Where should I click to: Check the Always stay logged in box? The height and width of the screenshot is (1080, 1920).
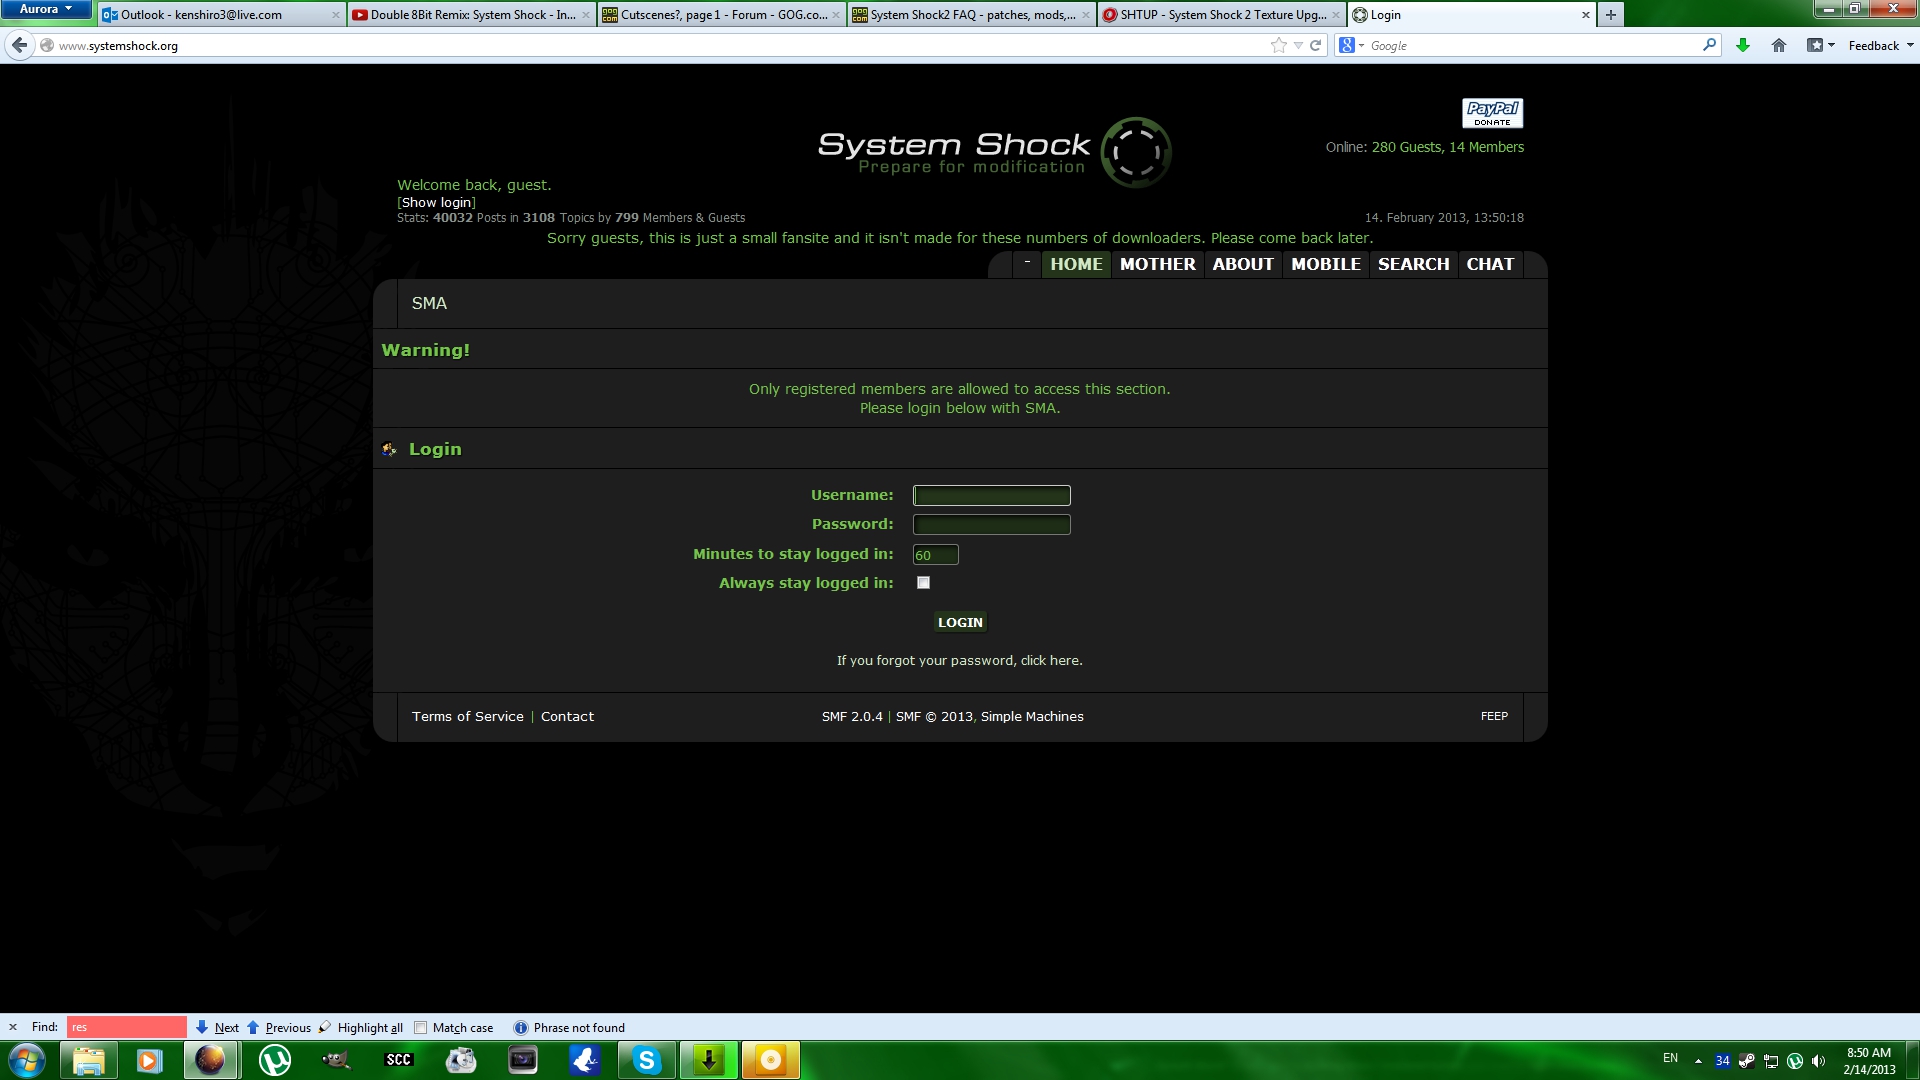tap(923, 583)
